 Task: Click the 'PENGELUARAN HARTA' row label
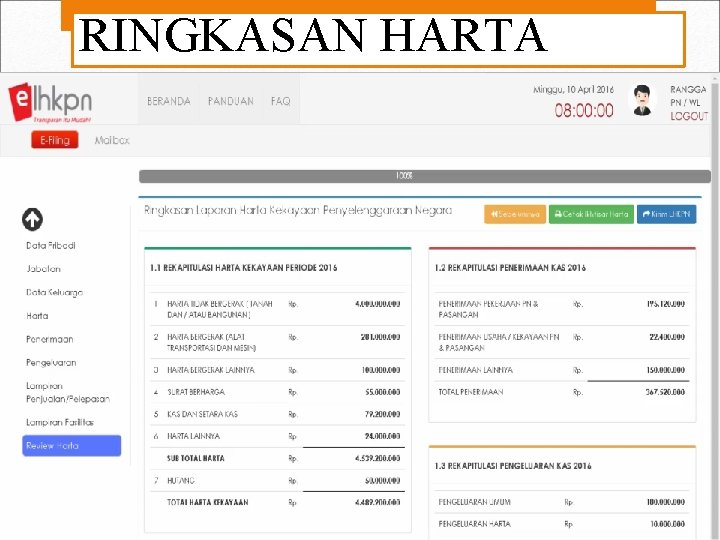click(474, 524)
